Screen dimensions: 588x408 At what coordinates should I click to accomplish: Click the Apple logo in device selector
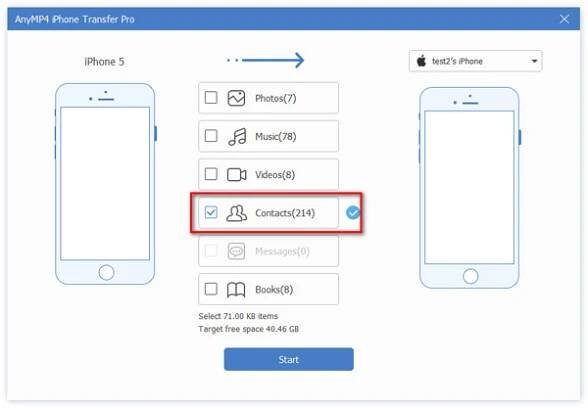point(422,61)
